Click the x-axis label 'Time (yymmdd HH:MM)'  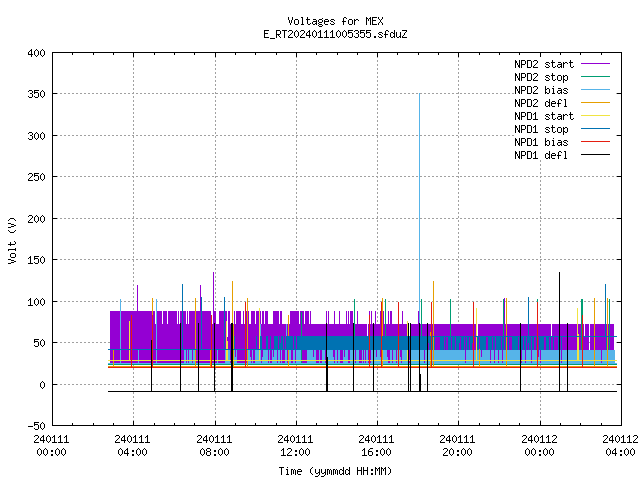click(x=335, y=471)
